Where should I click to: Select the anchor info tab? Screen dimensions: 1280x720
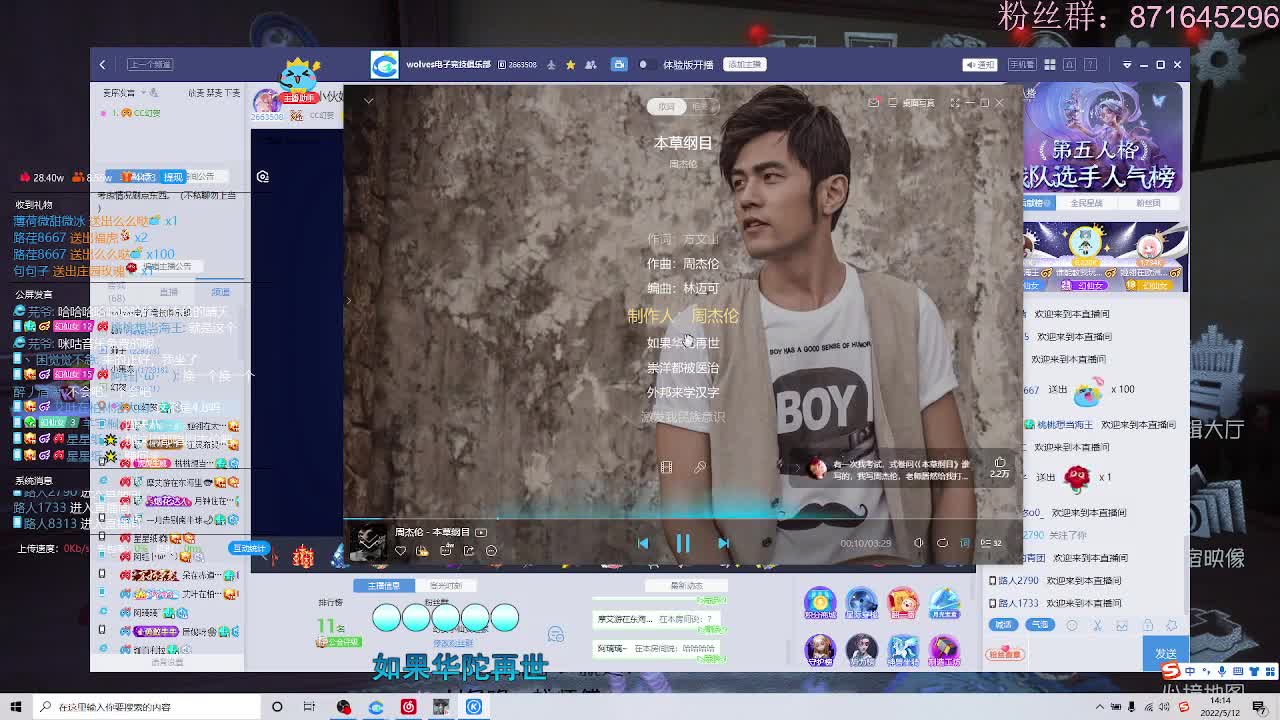383,585
